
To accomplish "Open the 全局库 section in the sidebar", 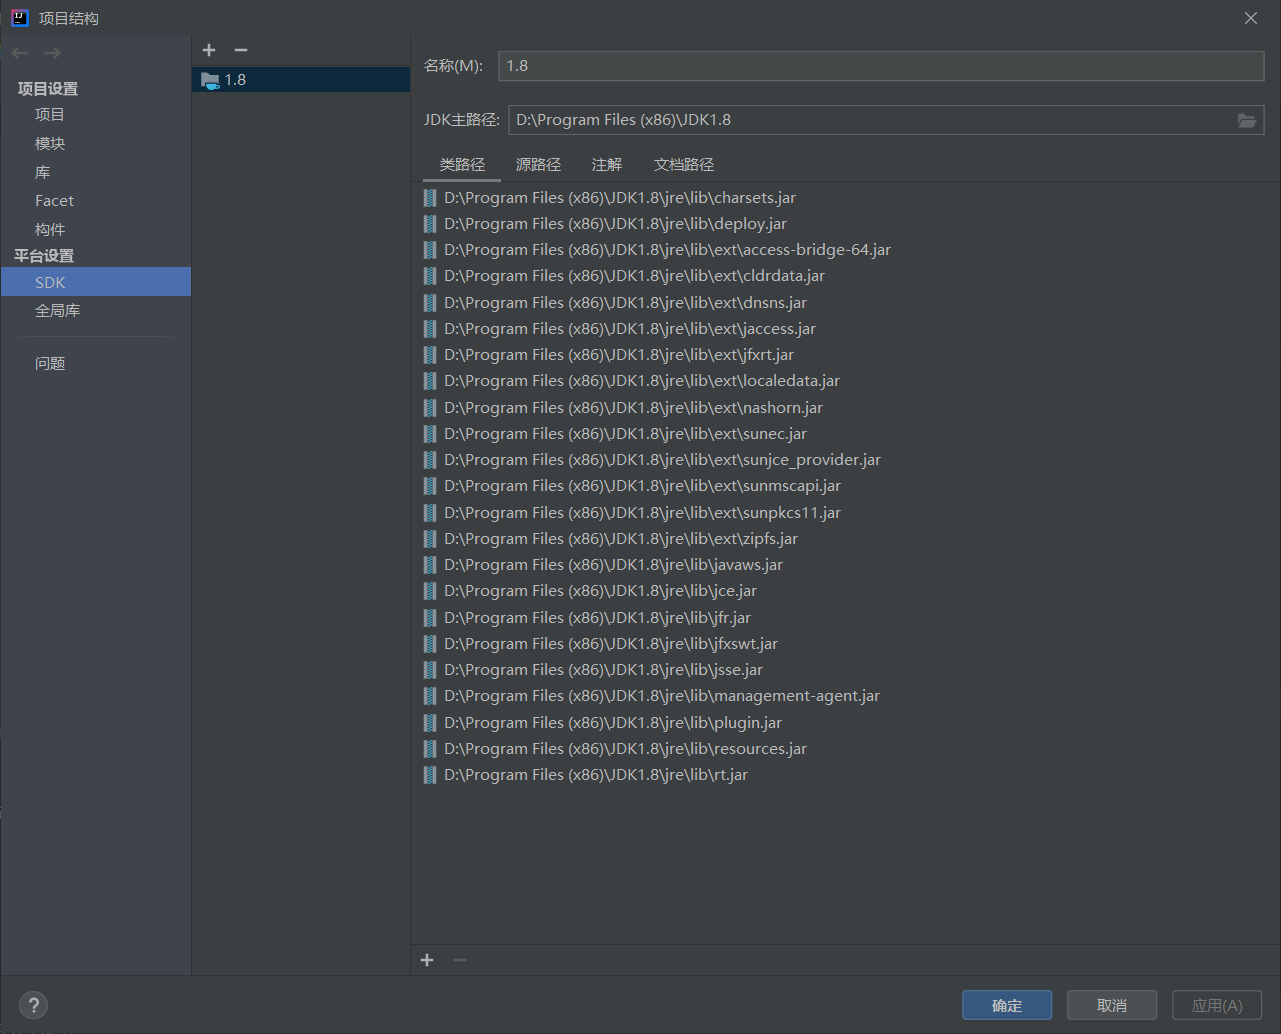I will click(58, 310).
